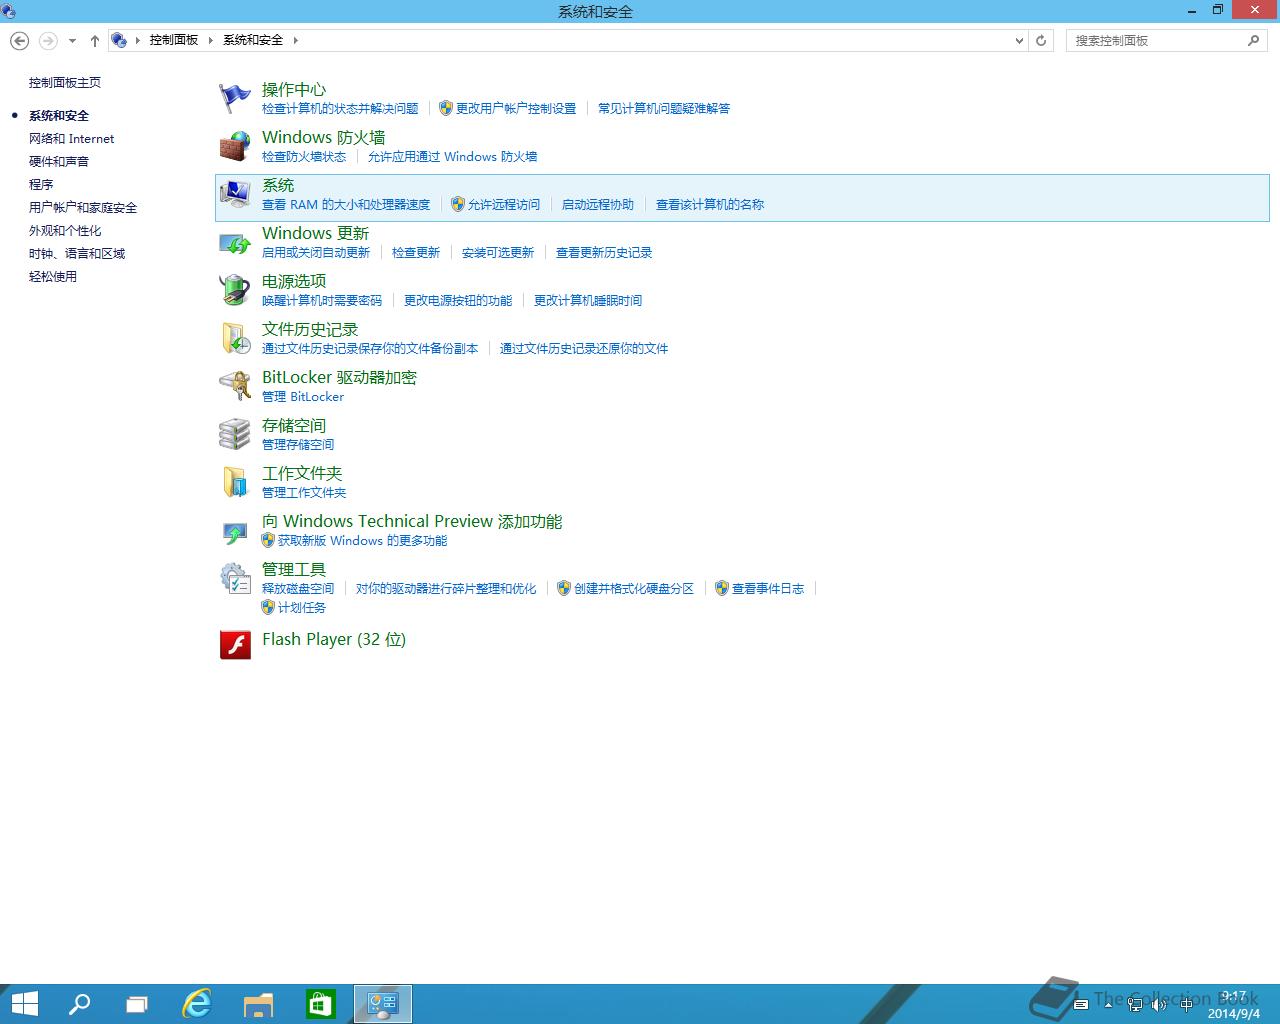Click 允许远程访问 link
This screenshot has width=1280, height=1024.
(x=504, y=204)
